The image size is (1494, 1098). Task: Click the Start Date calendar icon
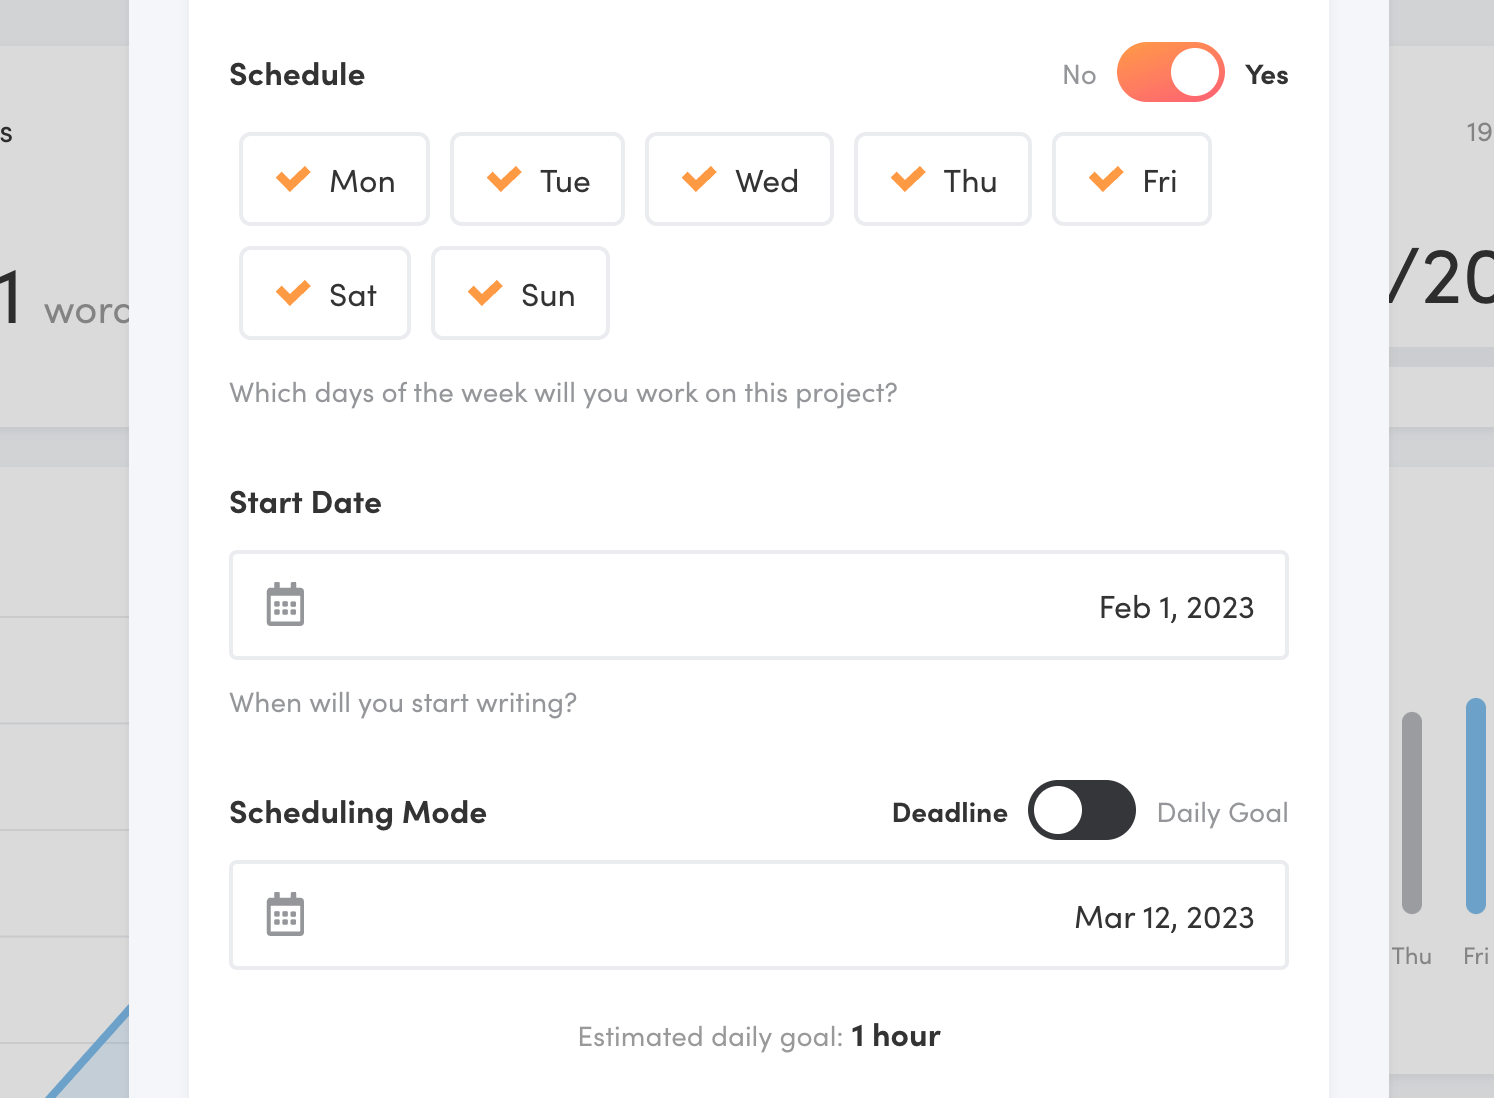tap(285, 605)
